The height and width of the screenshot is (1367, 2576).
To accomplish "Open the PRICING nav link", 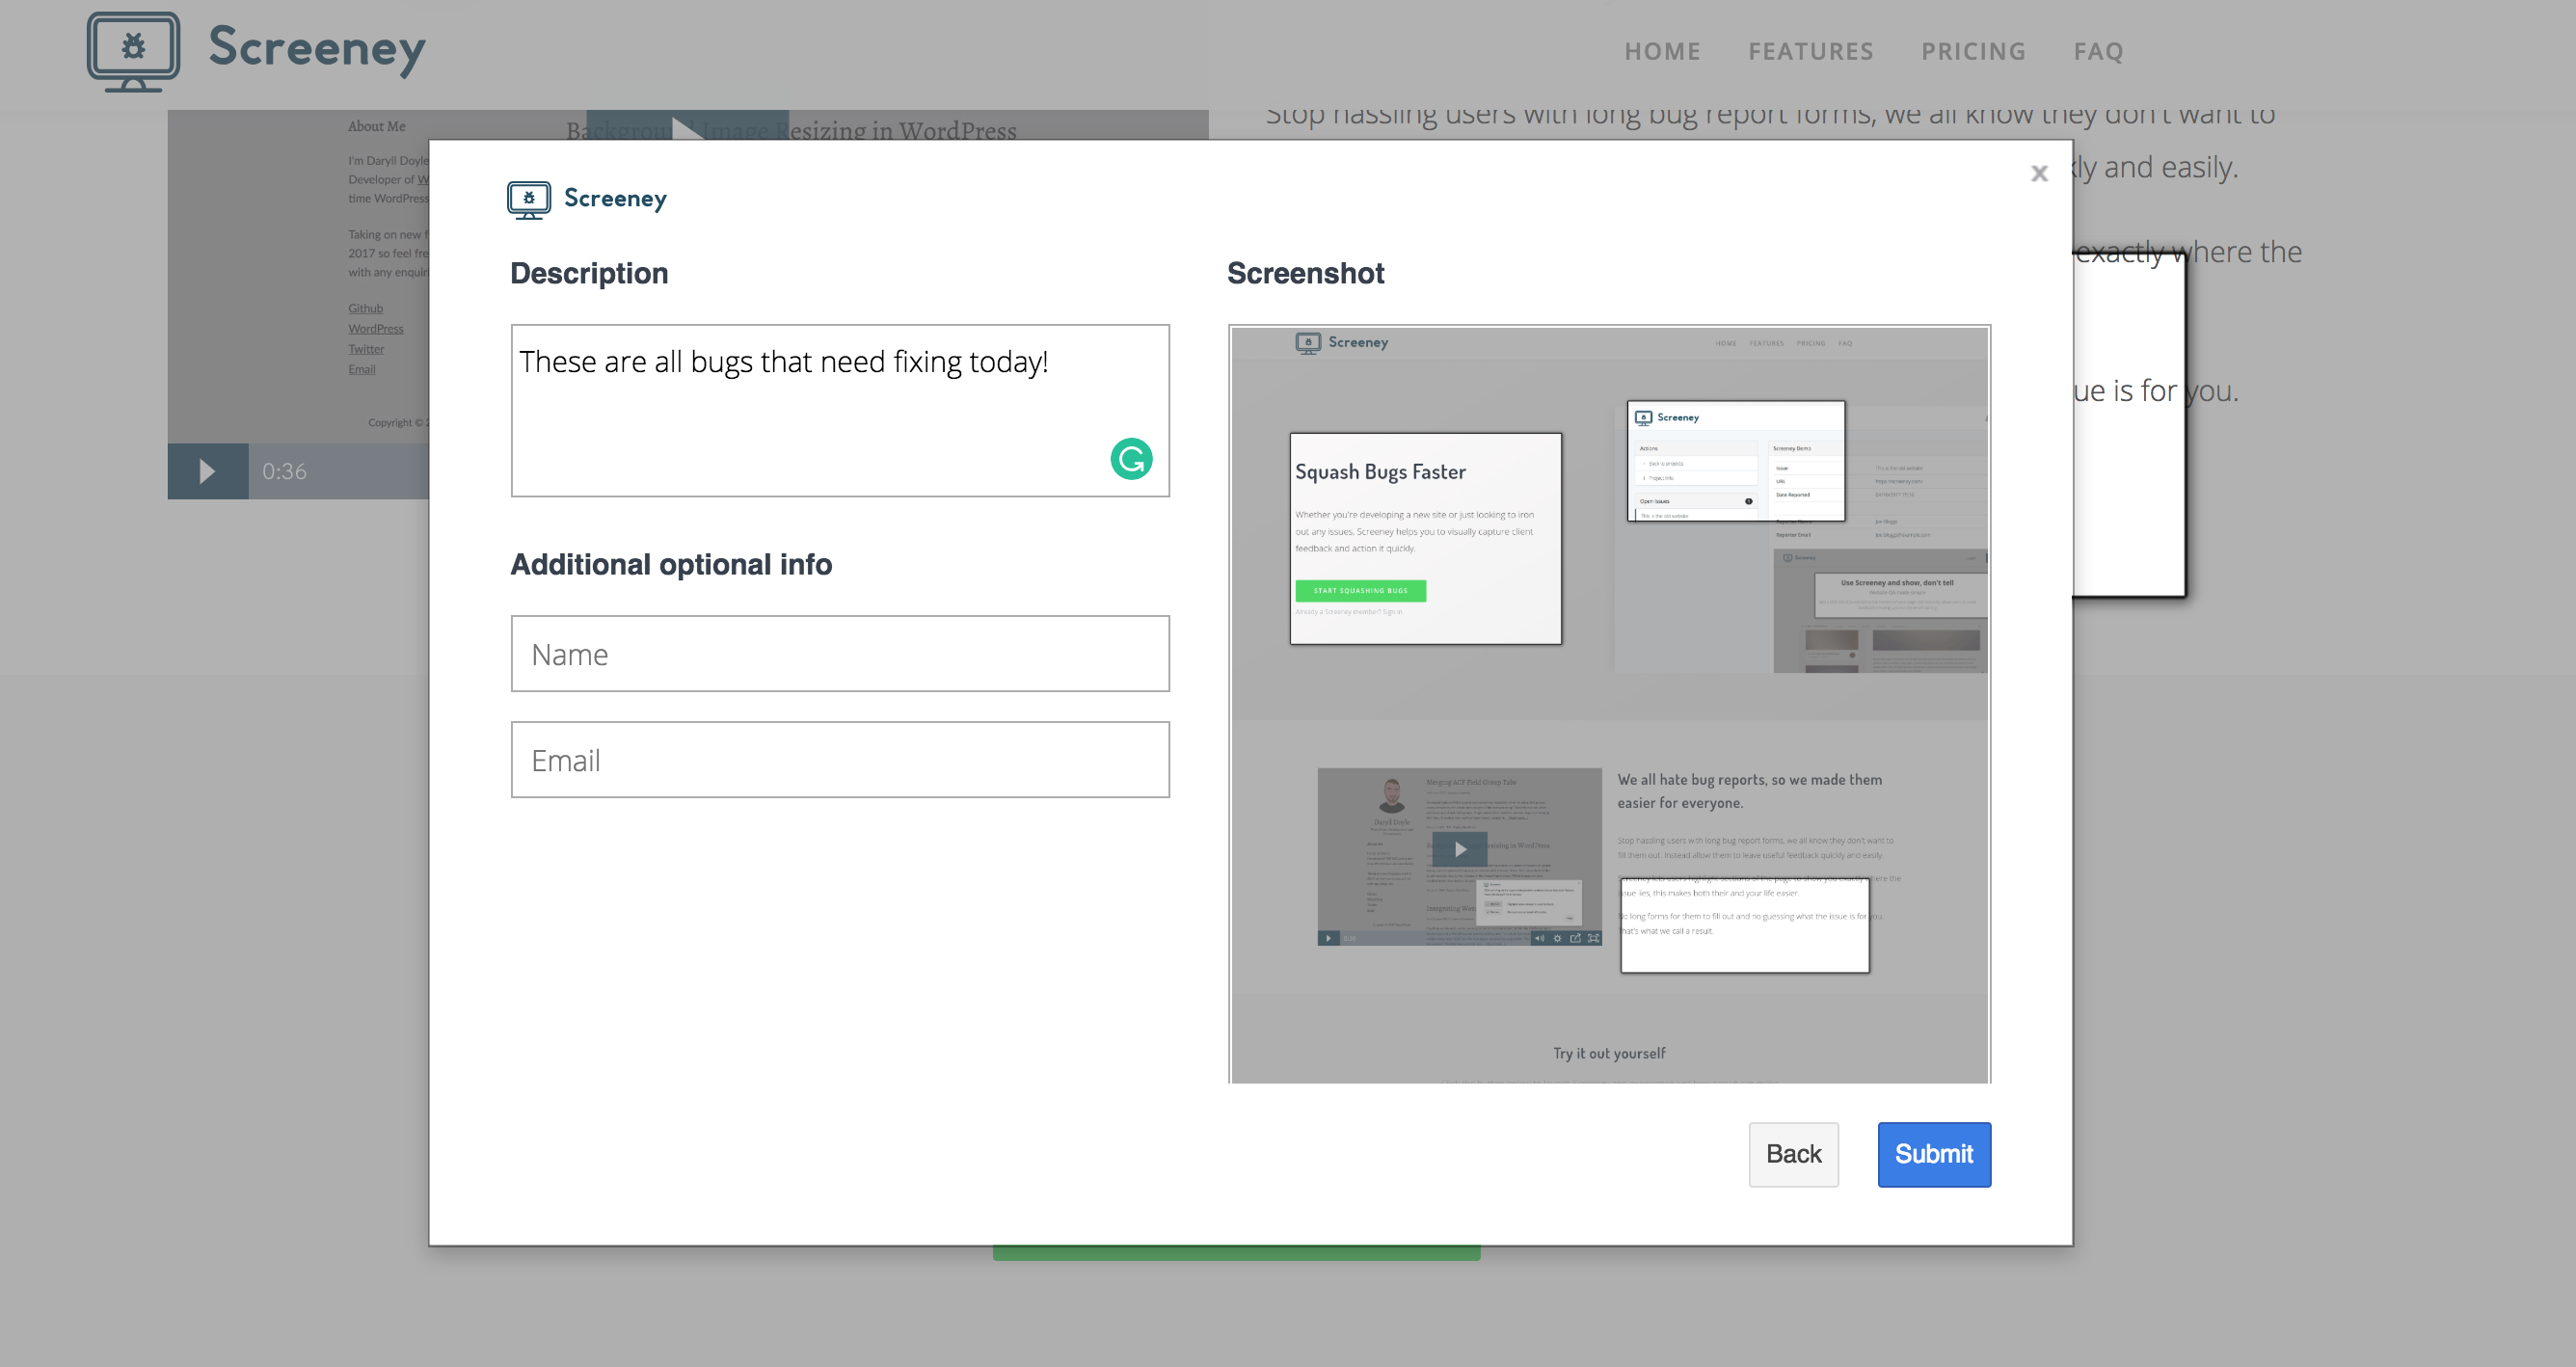I will click(1973, 52).
